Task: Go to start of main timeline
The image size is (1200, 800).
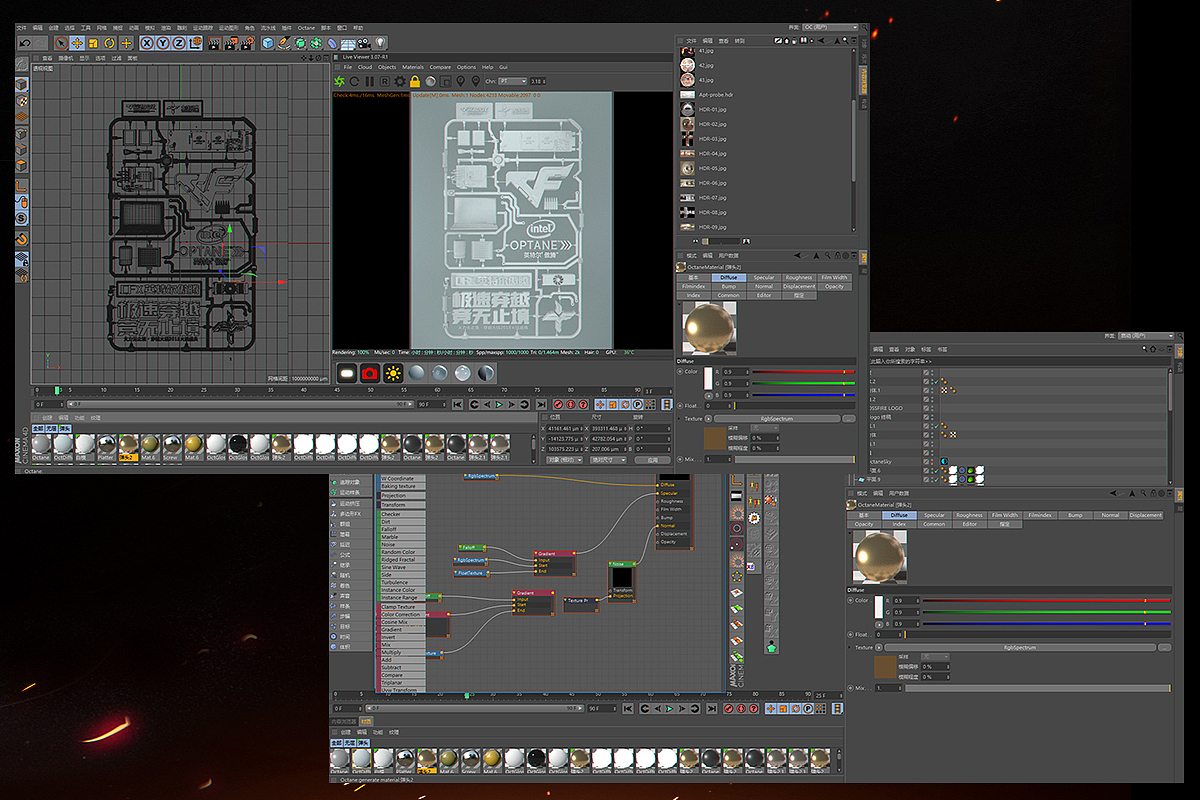Action: coord(458,404)
